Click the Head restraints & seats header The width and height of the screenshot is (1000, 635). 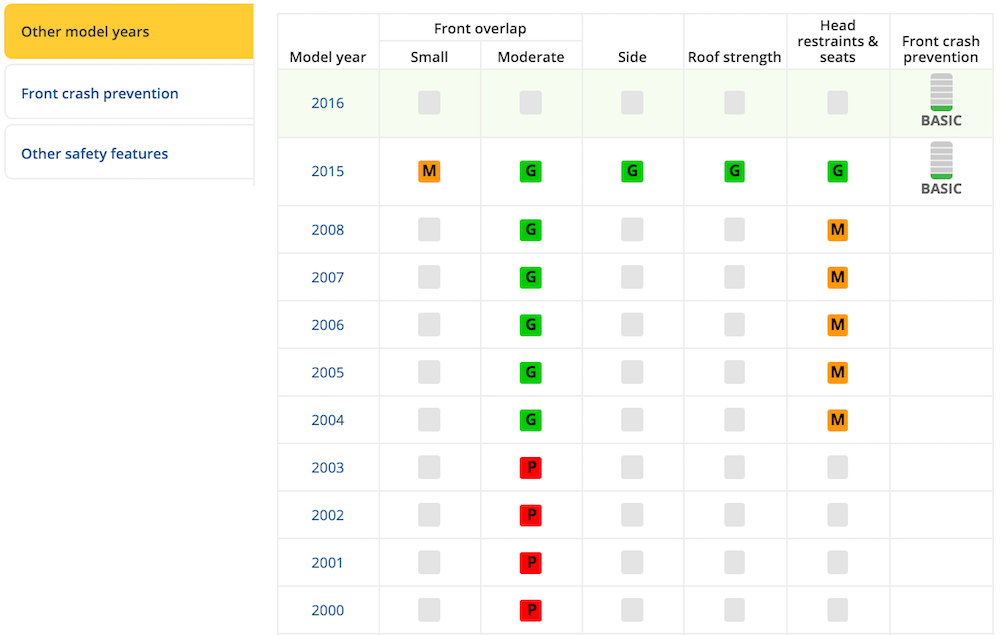coord(837,41)
